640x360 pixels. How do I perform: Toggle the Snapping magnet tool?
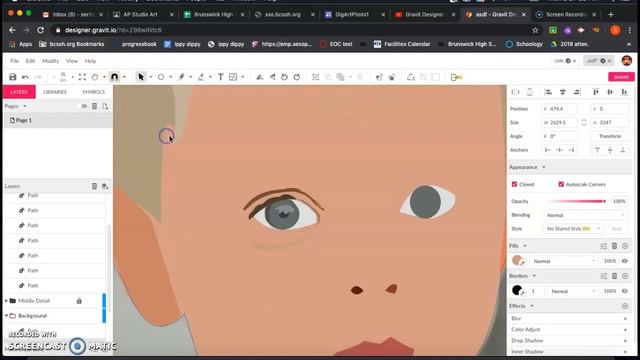tap(114, 77)
